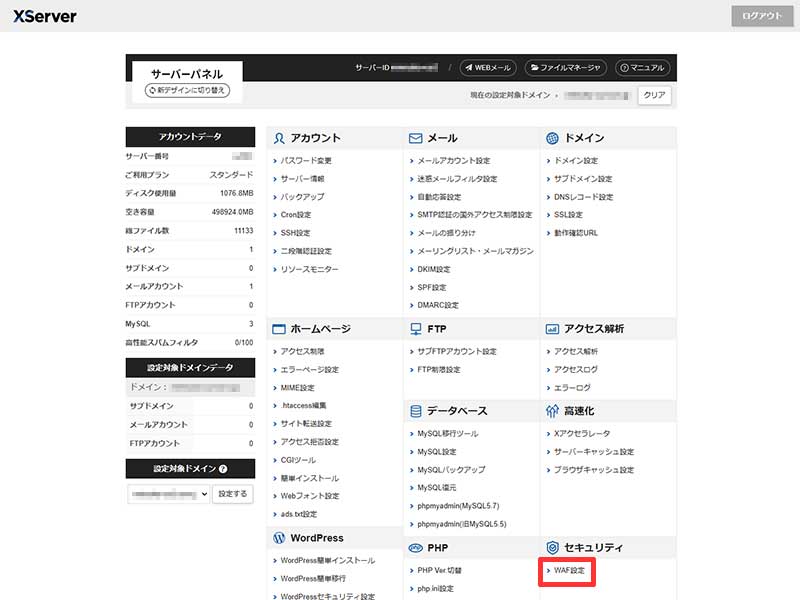Viewport: 800px width, 600px height.
Task: Open メールの振り分け
Action: [446, 233]
